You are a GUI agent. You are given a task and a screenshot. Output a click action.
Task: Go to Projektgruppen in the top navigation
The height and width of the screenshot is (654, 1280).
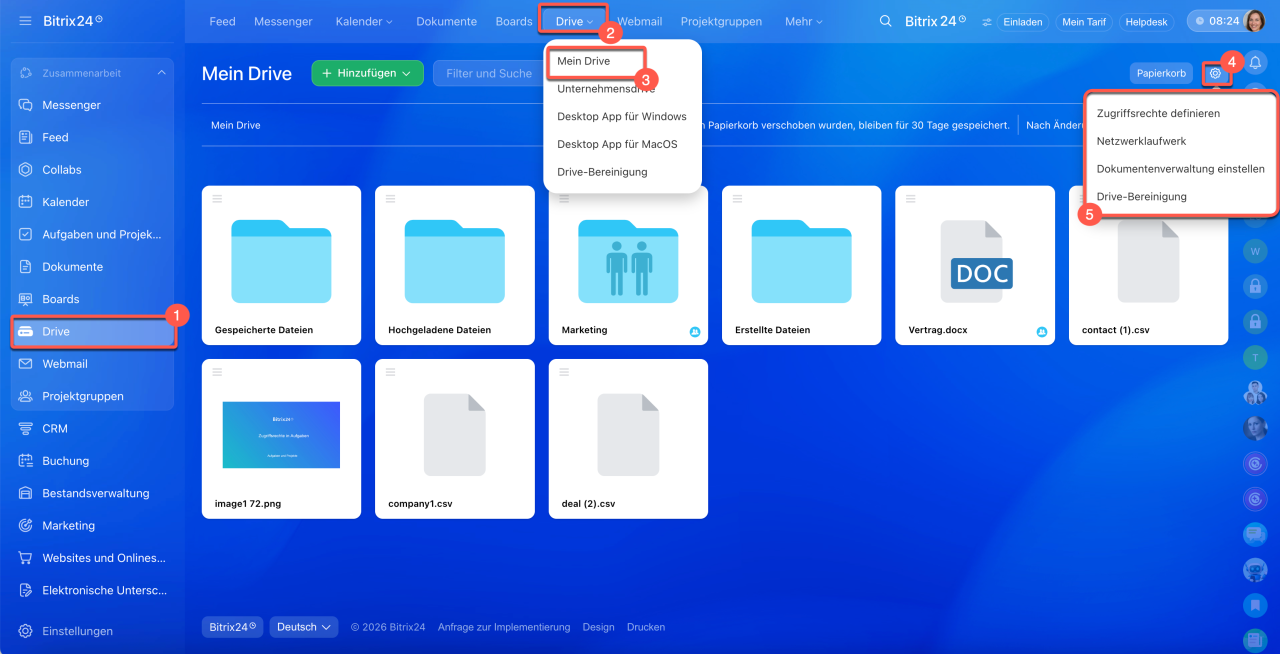(x=721, y=21)
